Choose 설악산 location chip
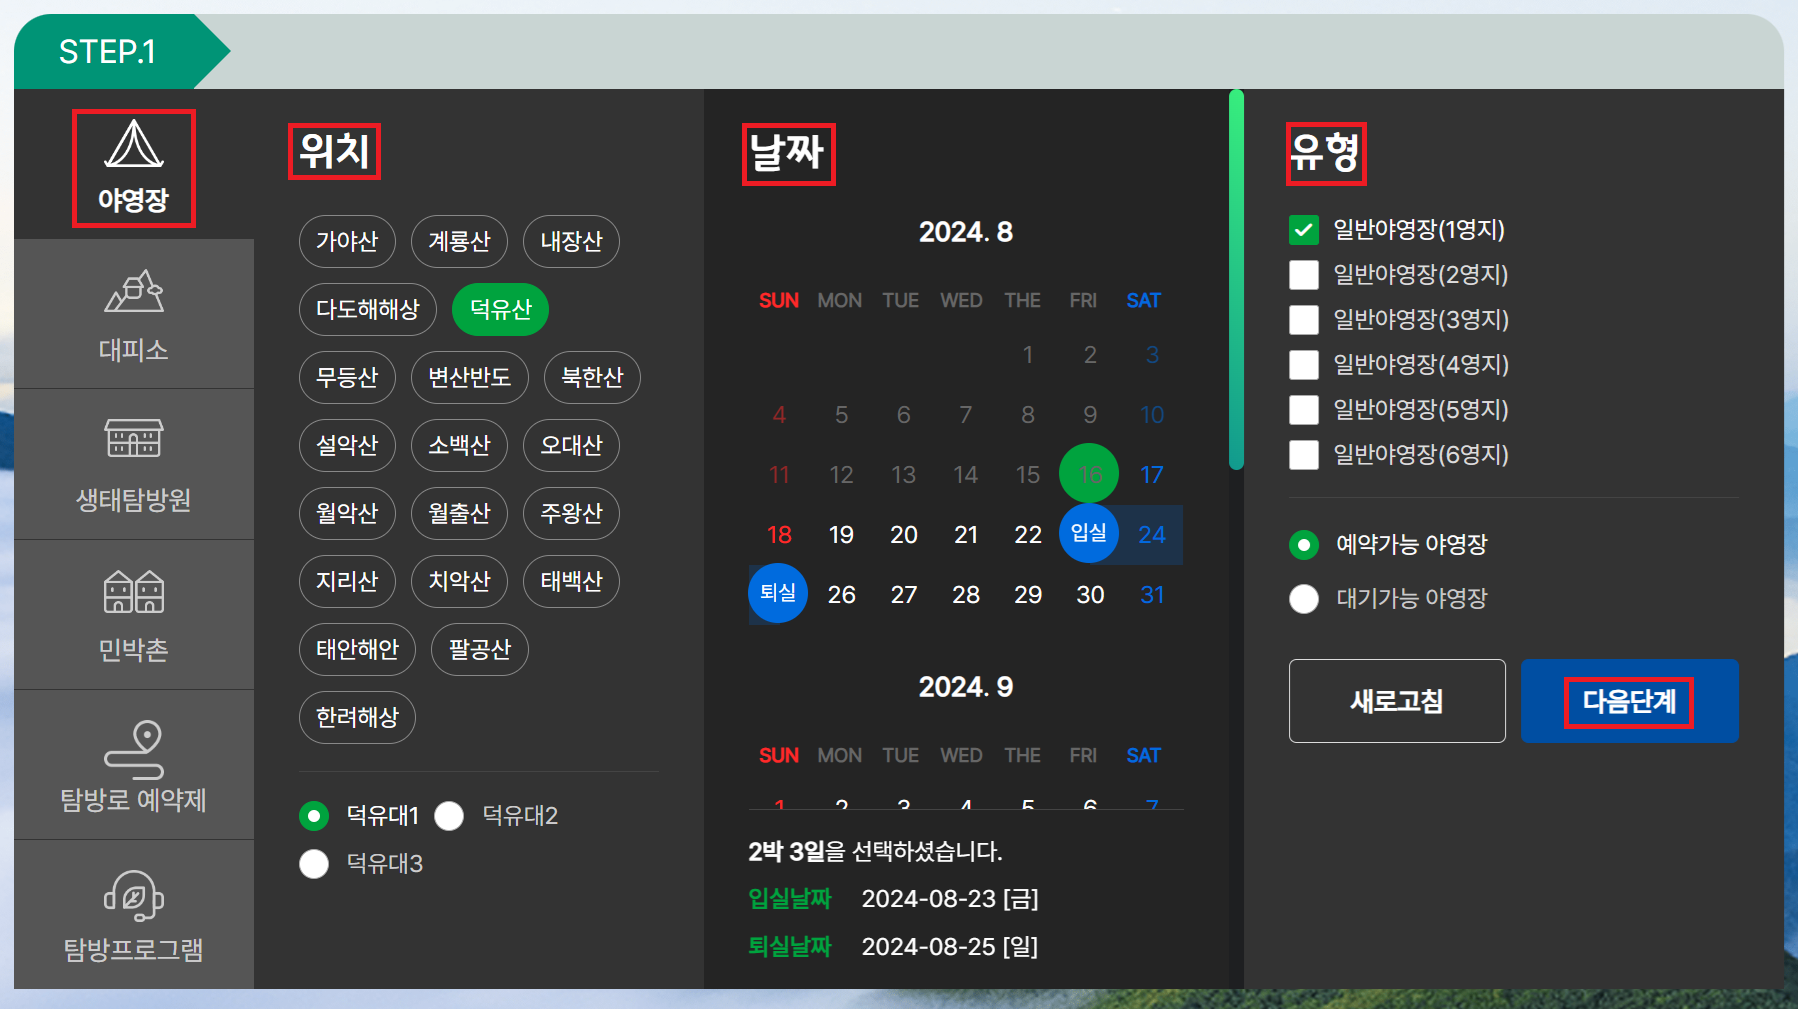 (347, 446)
